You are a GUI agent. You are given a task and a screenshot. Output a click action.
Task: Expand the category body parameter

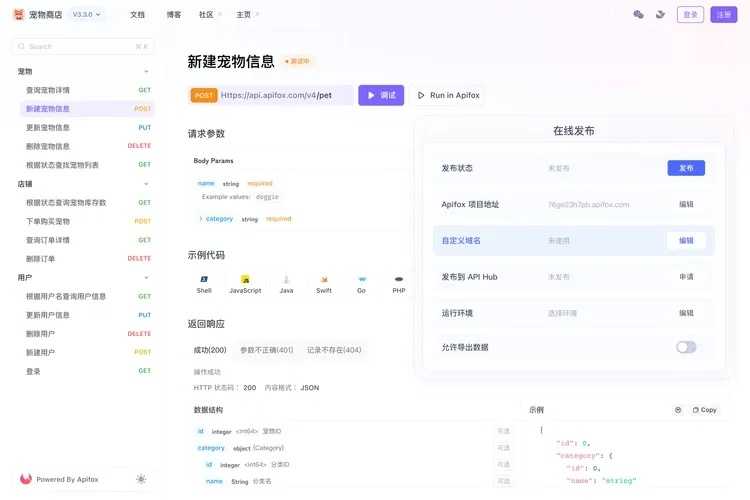click(x=201, y=219)
